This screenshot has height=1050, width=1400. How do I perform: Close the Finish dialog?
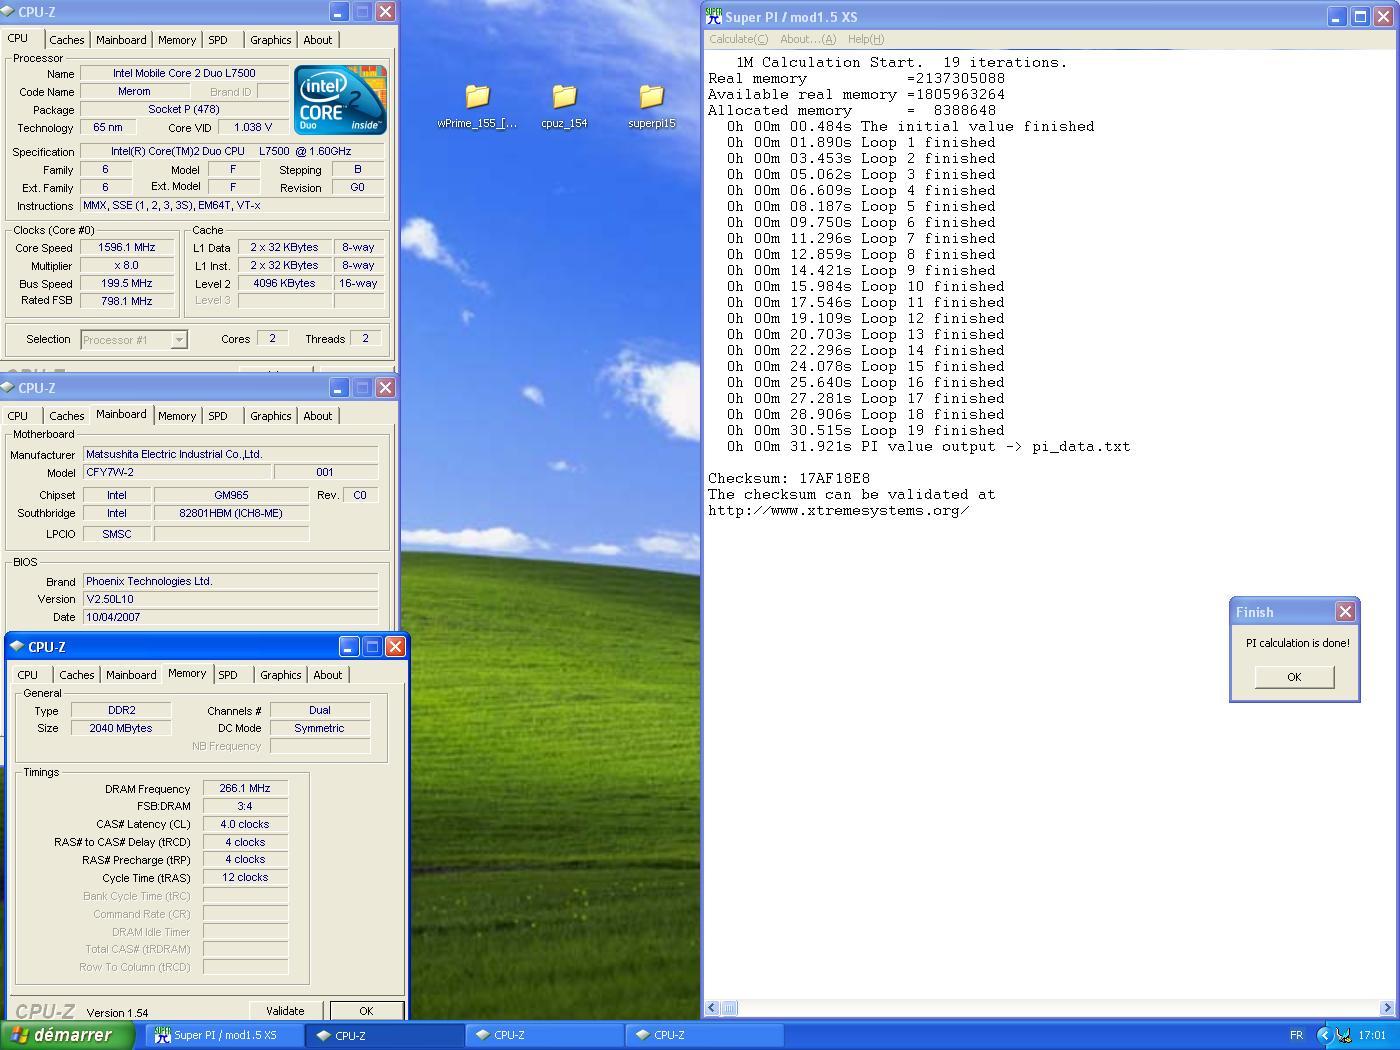[x=1345, y=611]
